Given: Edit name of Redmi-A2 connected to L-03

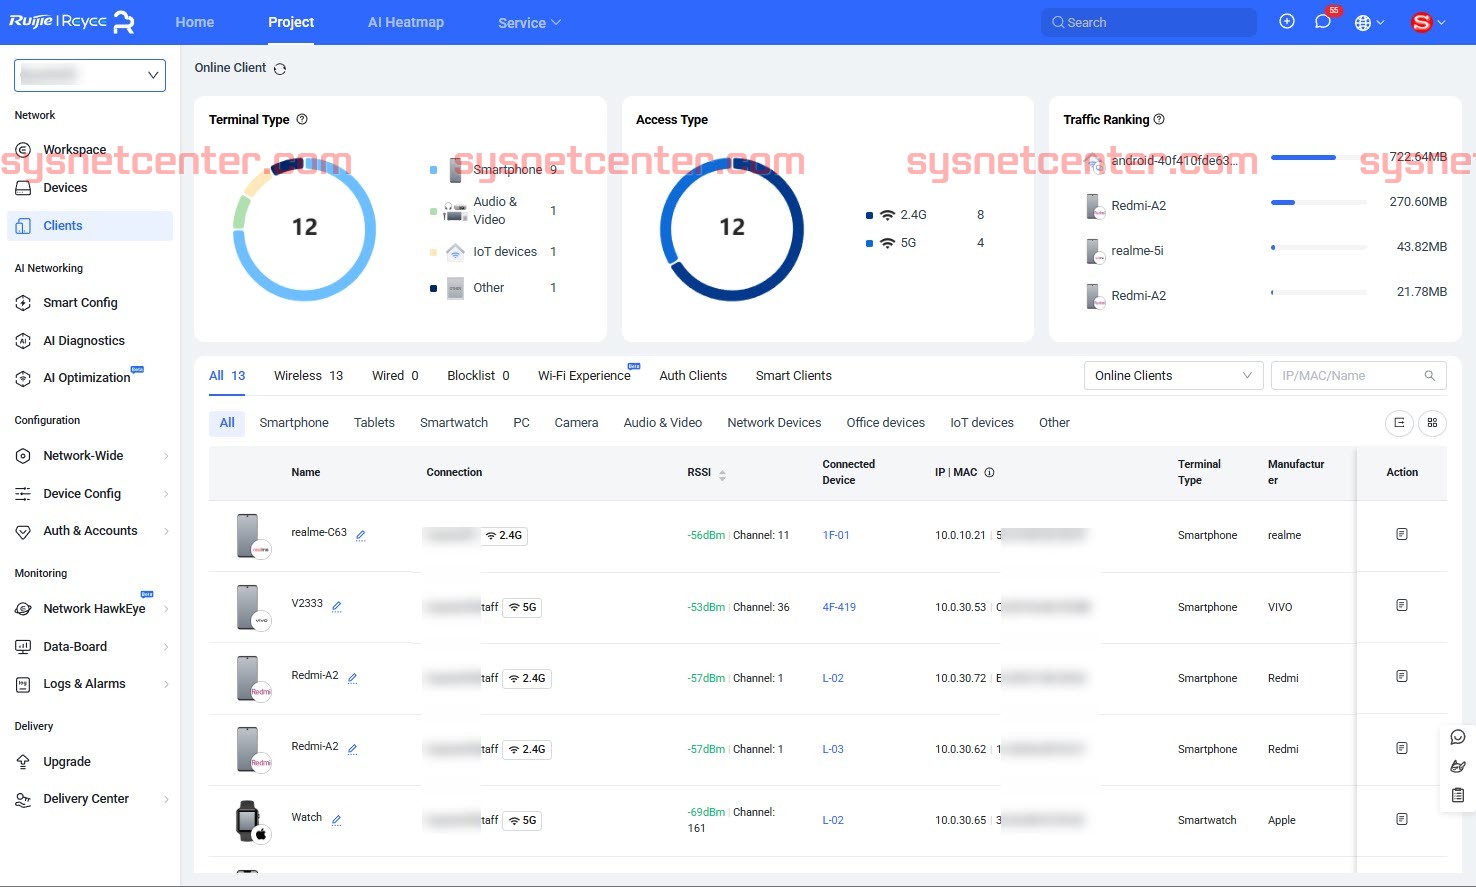Looking at the screenshot, I should [x=353, y=749].
